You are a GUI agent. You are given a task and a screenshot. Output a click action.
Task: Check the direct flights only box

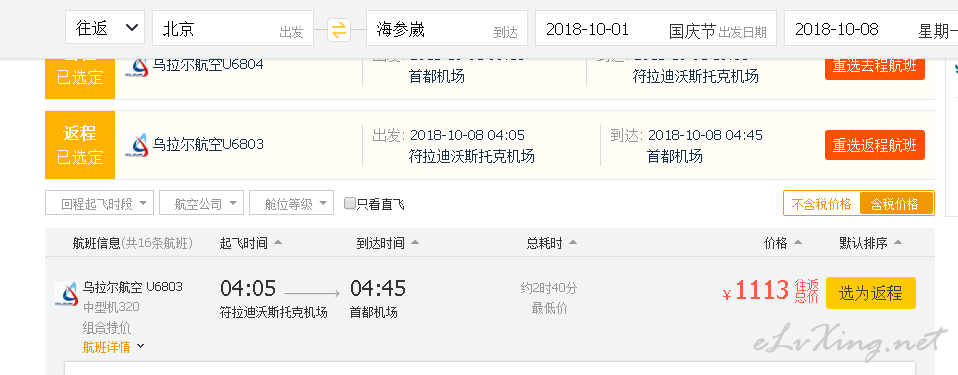coord(349,203)
